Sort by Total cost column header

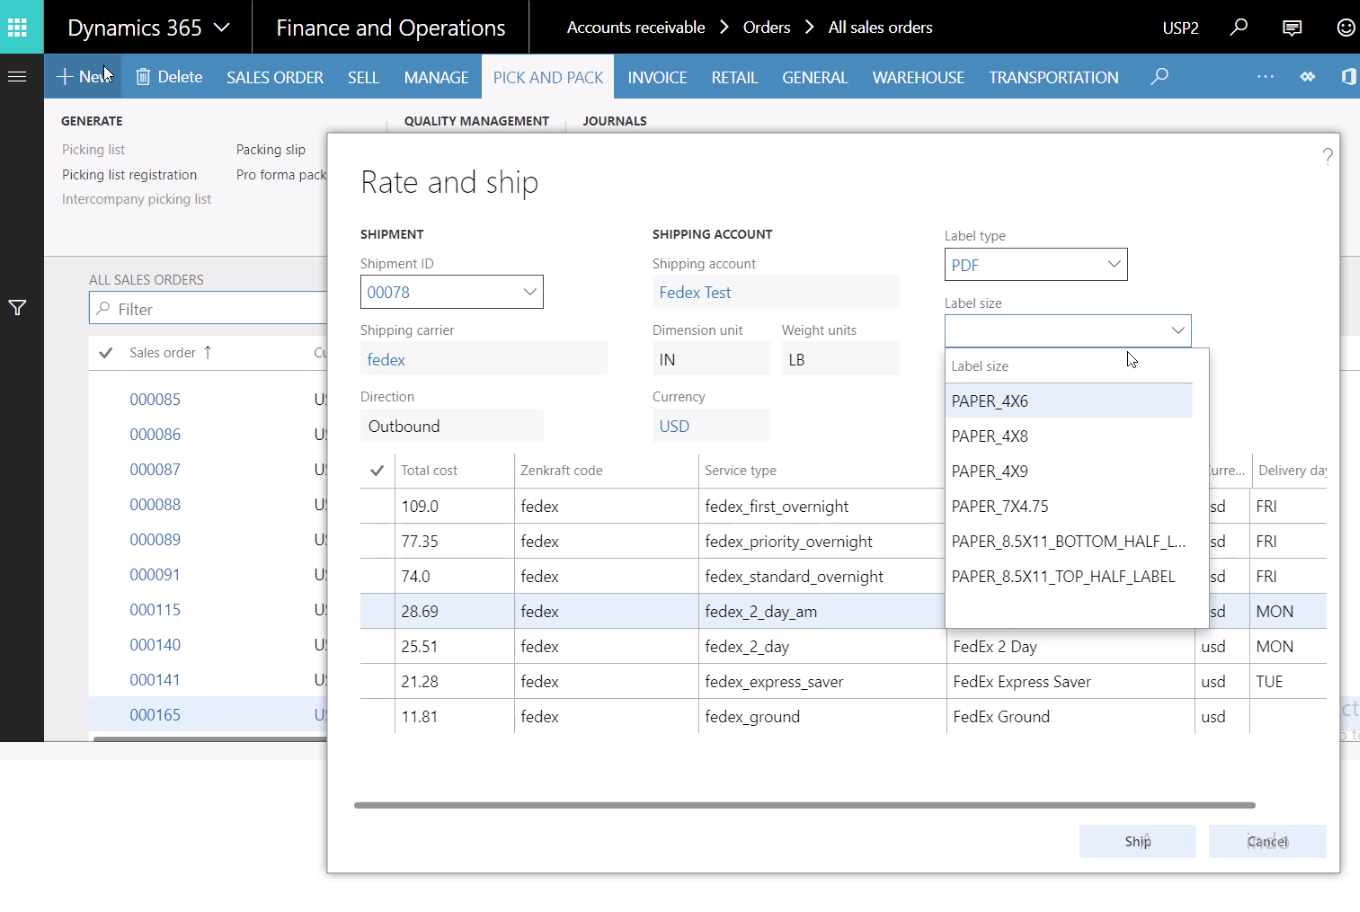point(429,470)
